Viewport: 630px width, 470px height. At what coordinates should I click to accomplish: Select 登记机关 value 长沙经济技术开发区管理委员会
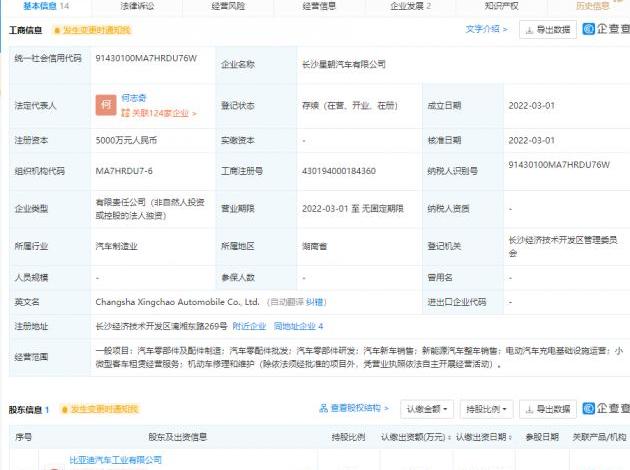563,247
